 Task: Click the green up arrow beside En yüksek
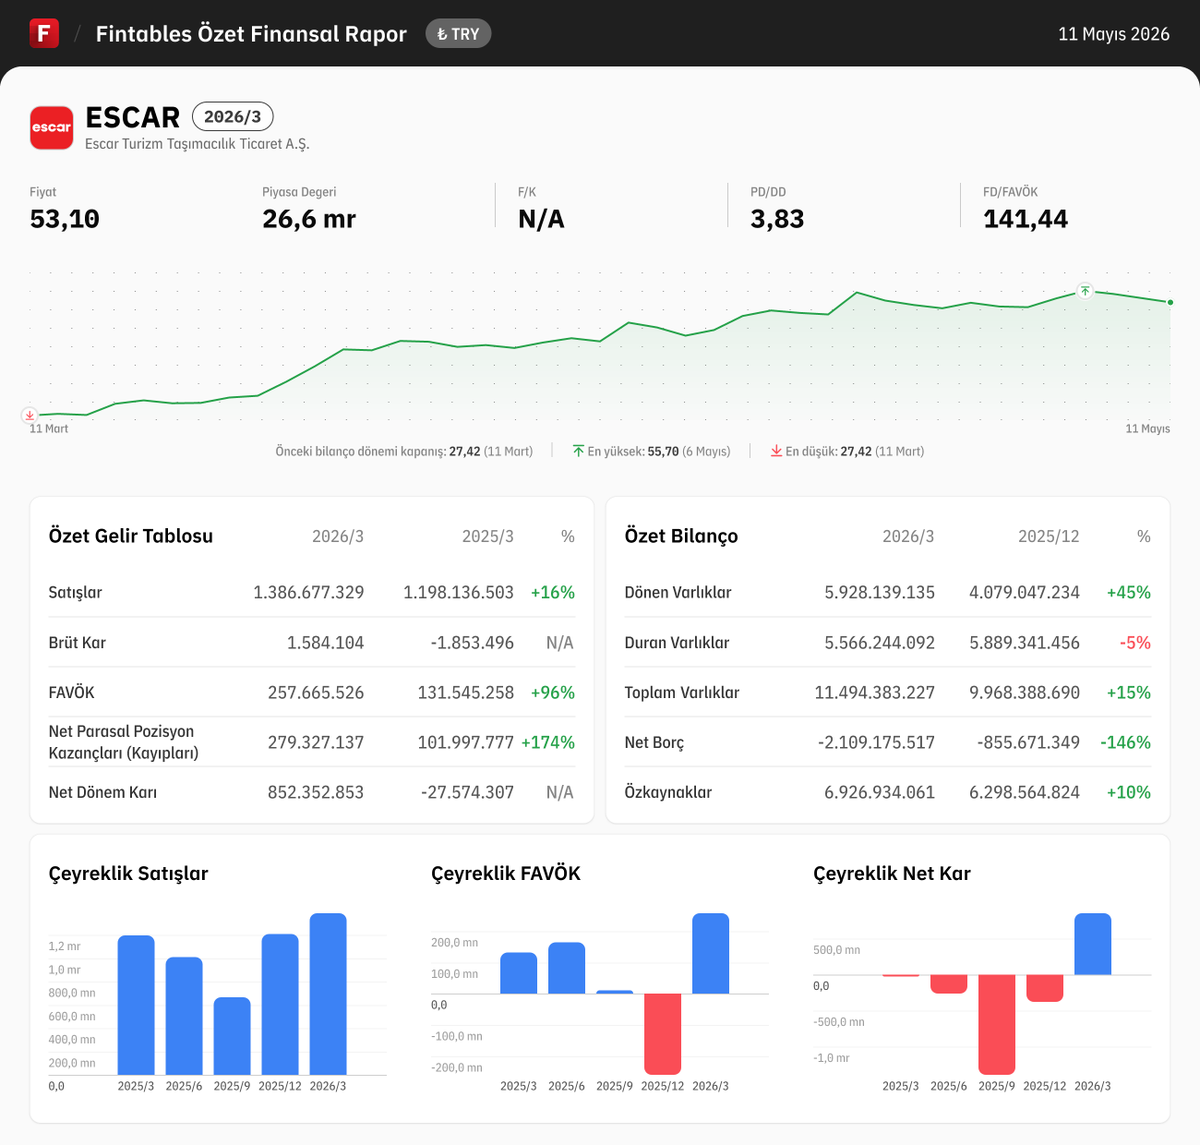click(x=578, y=451)
